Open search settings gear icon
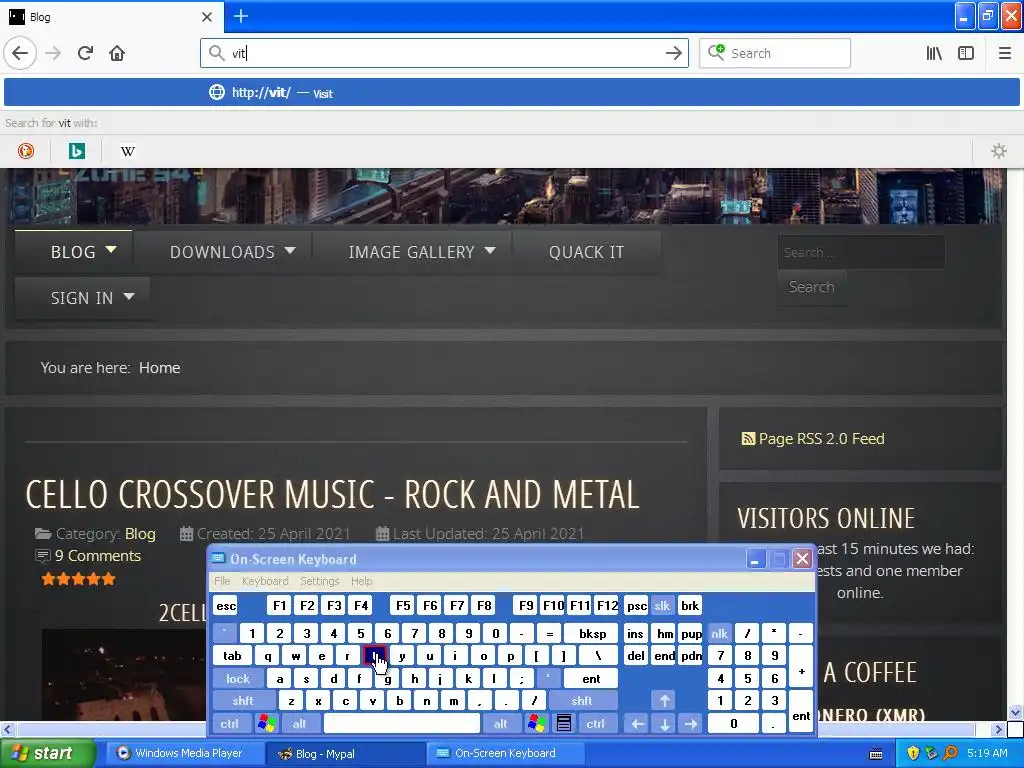The width and height of the screenshot is (1024, 768). 999,151
